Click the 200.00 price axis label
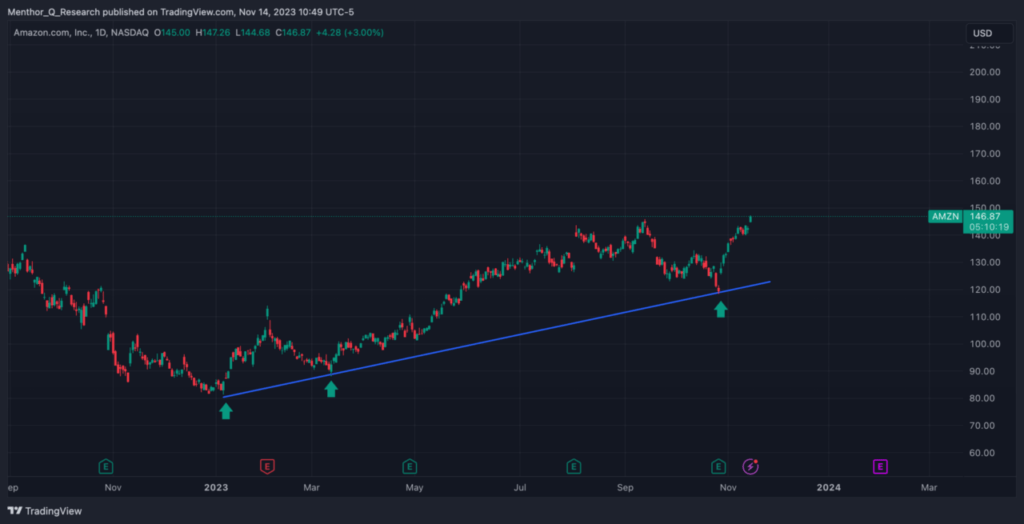1024x524 pixels. point(984,73)
